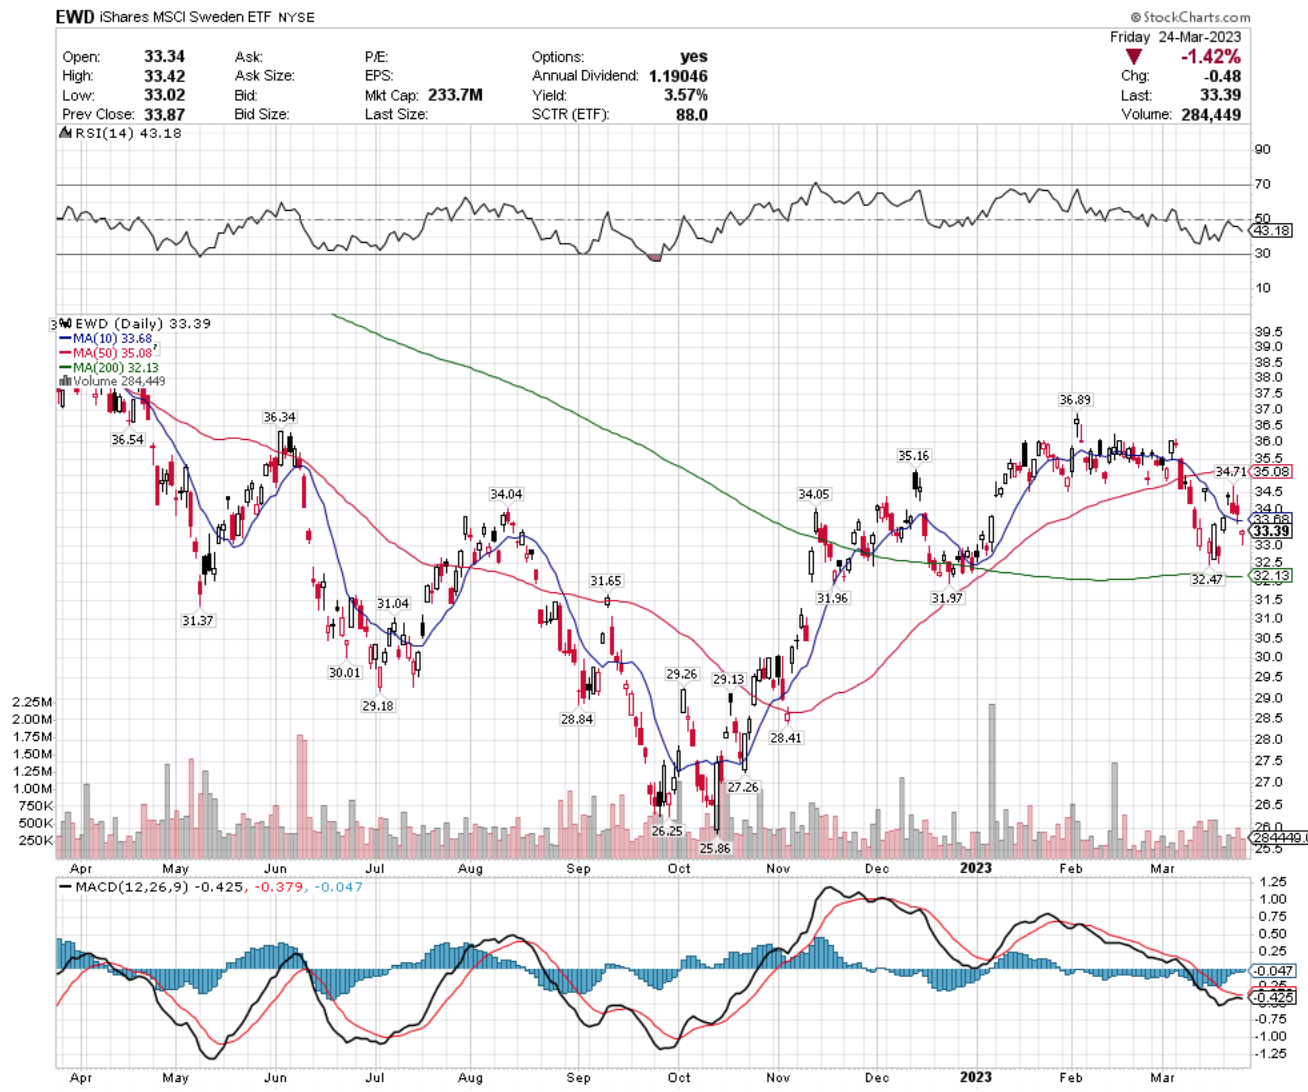Click the 31.37 May low label
Viewport: 1308px width, 1092px height.
197,621
